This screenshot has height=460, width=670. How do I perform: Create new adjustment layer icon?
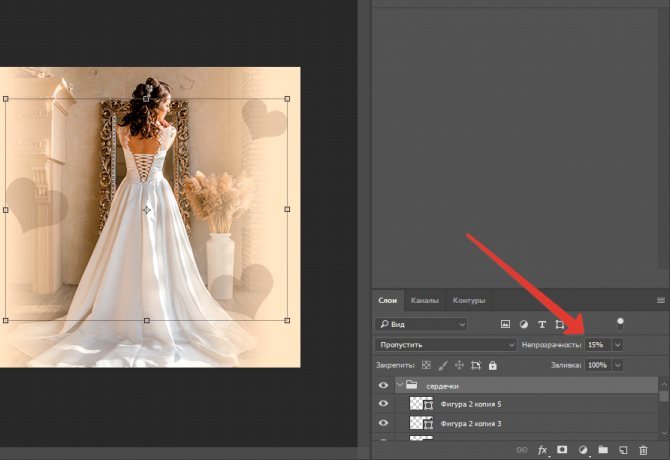(583, 450)
